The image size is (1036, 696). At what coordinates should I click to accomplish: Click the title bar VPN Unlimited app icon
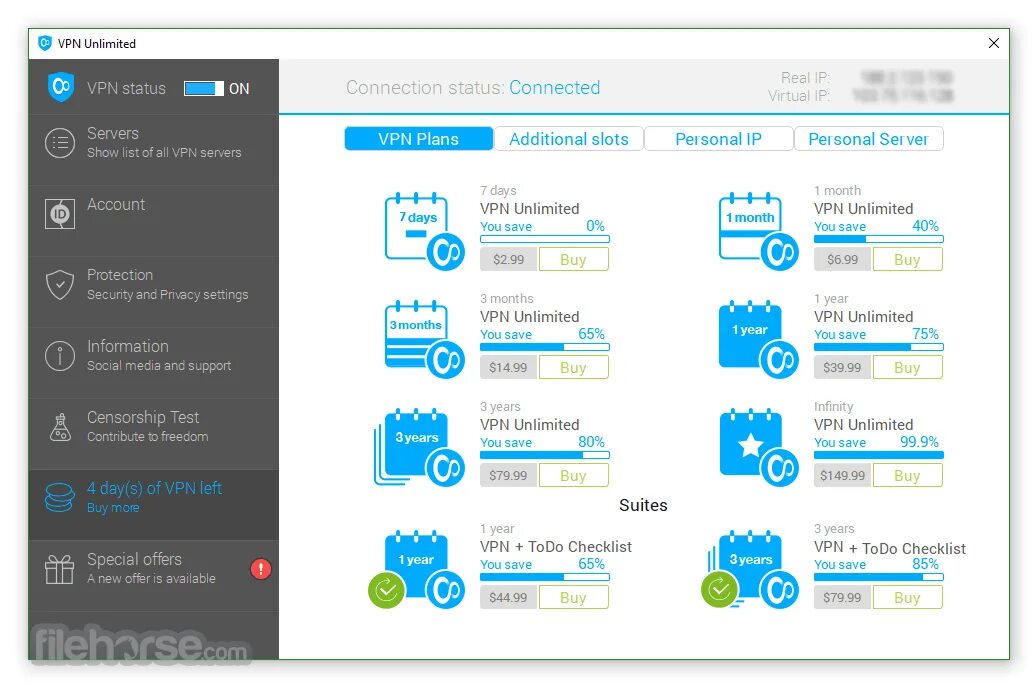click(45, 43)
